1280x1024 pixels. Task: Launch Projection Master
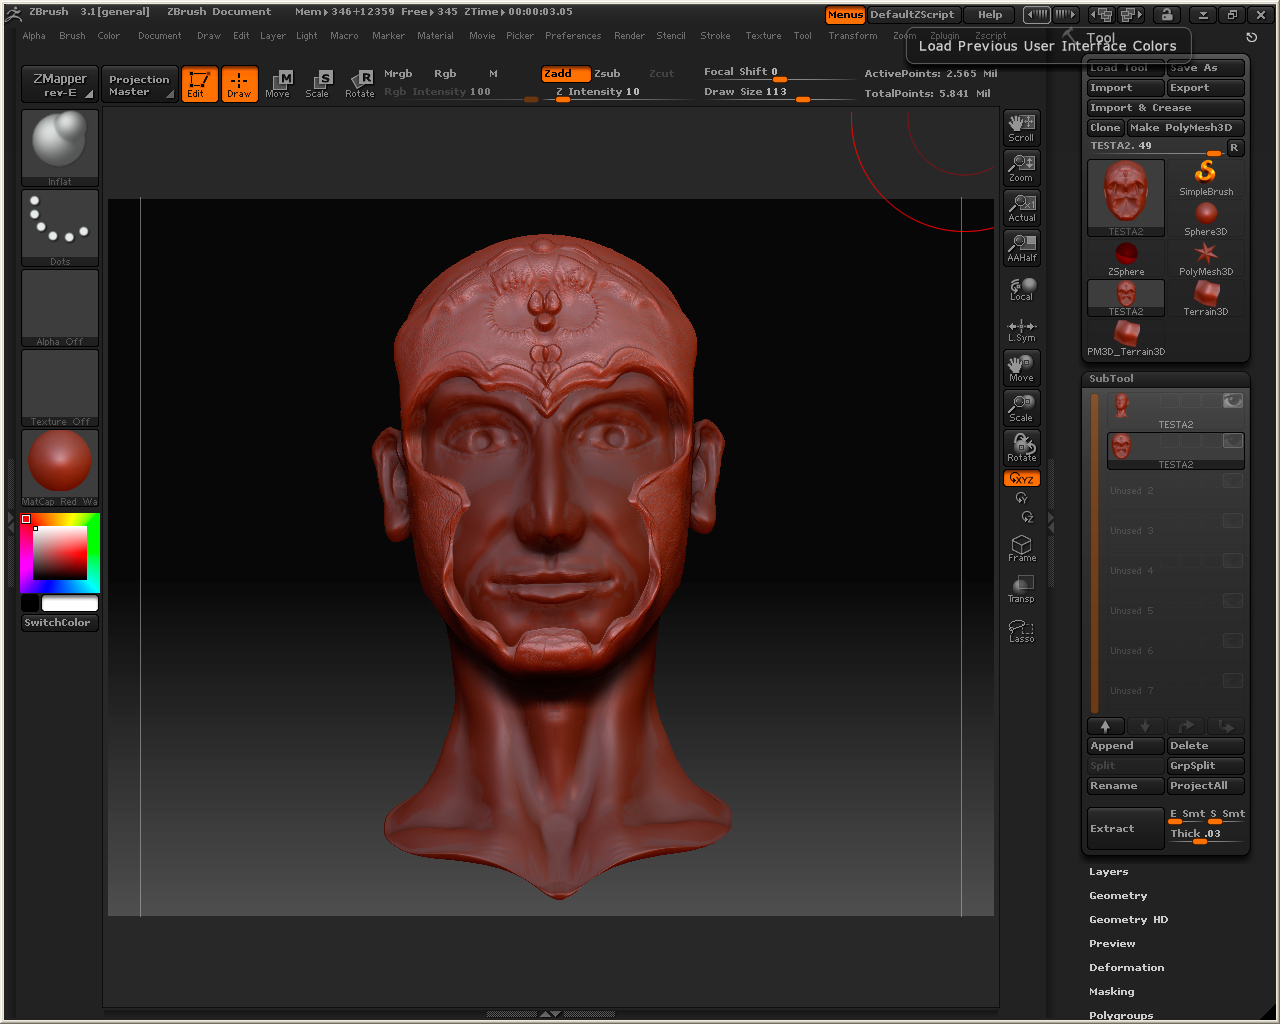pos(139,85)
